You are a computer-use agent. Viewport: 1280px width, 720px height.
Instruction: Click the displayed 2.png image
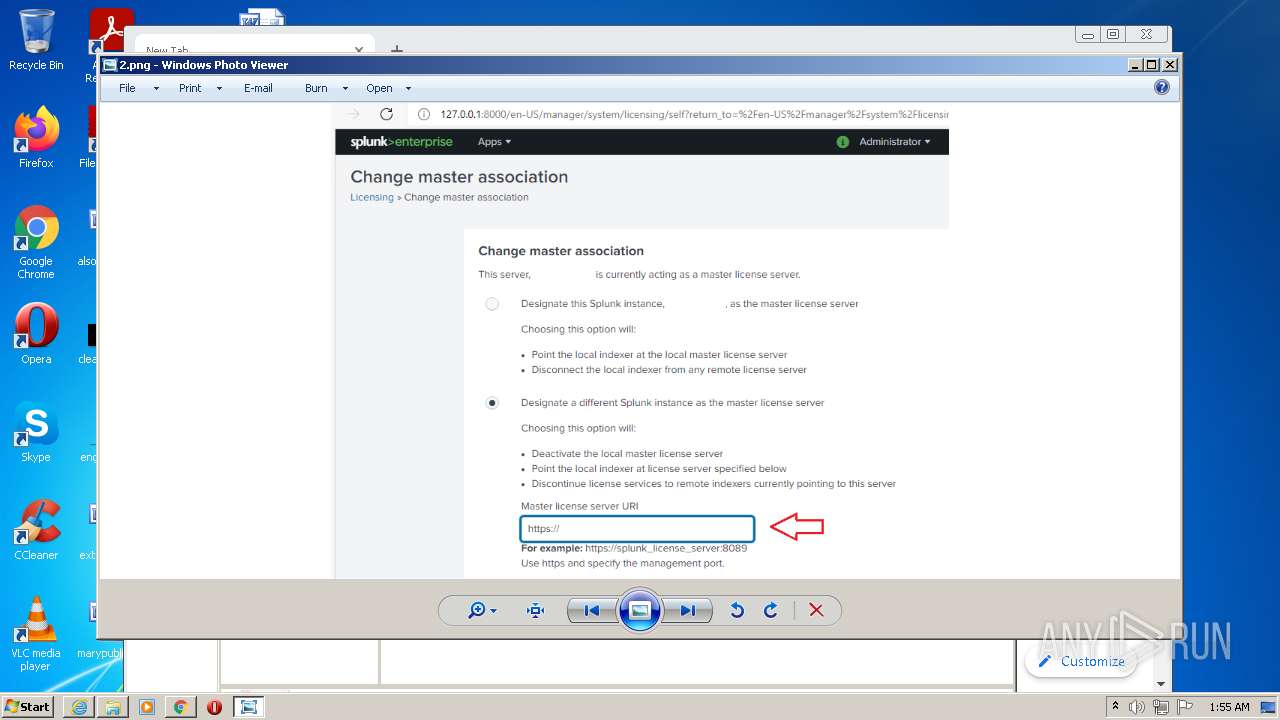coord(642,340)
